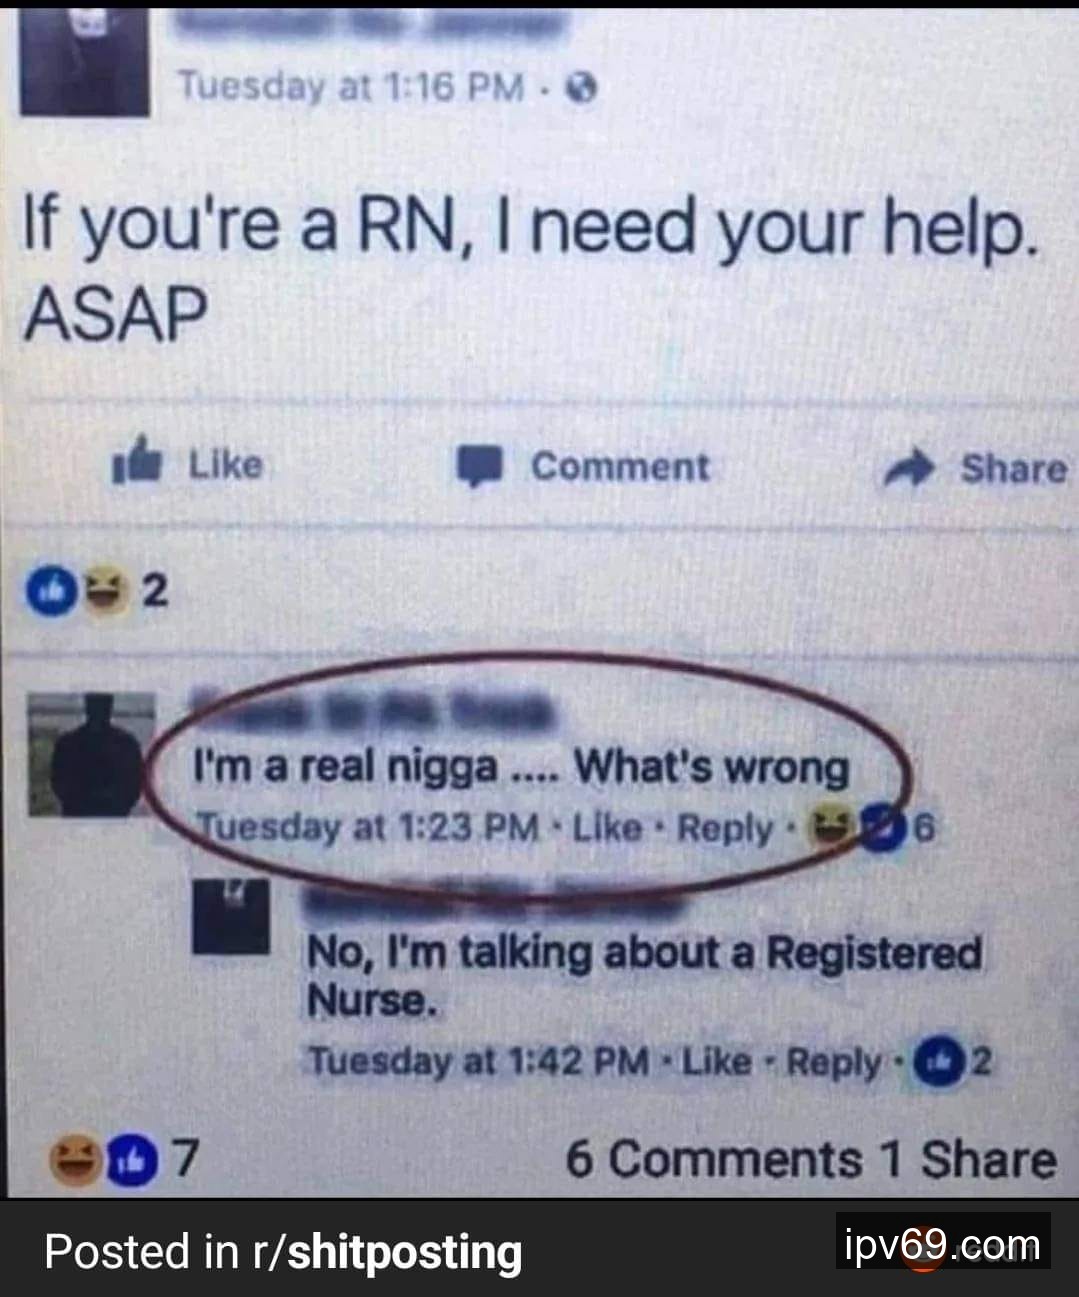Open the reply author's small avatar
Screen dimensions: 1079x1297
[232, 915]
